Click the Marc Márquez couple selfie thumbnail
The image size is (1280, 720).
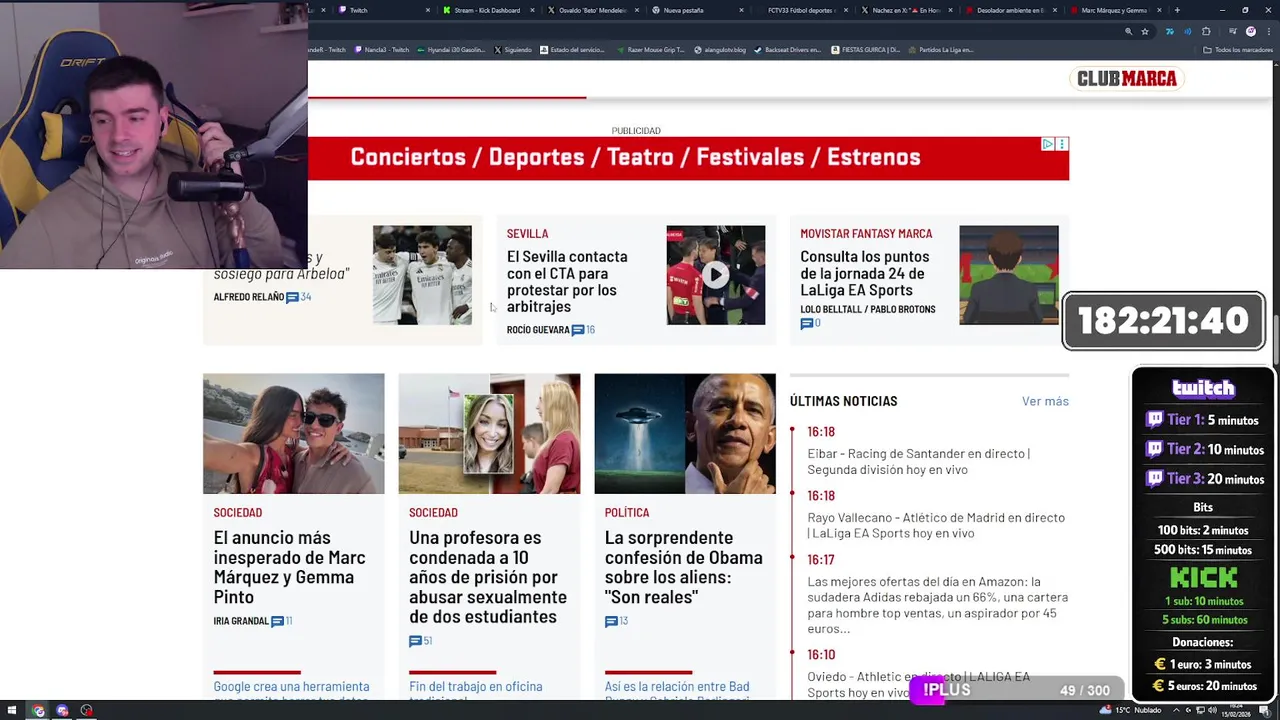(293, 433)
